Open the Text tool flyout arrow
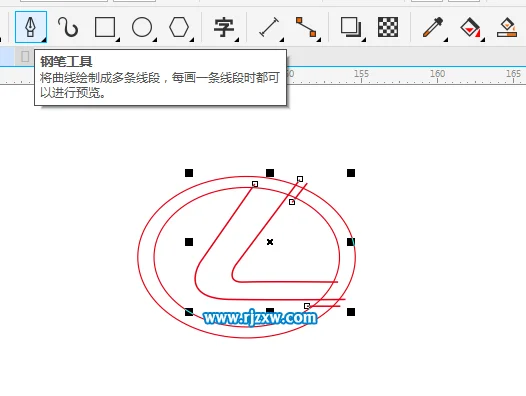This screenshot has height=396, width=526. [237, 40]
